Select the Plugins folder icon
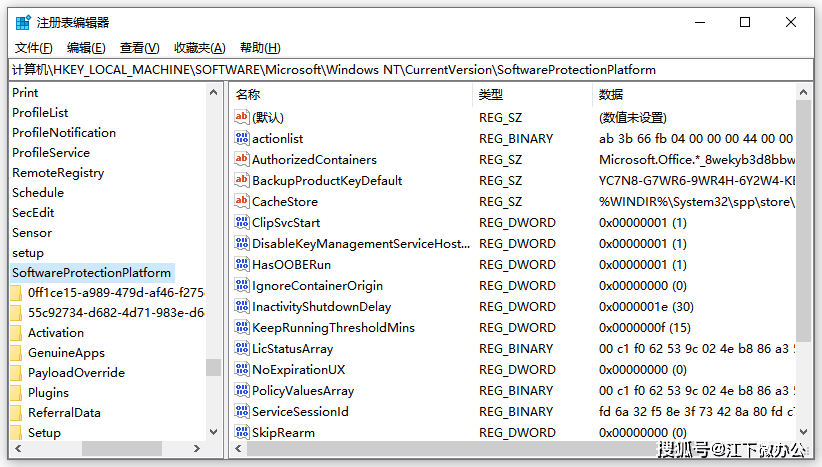The height and width of the screenshot is (467, 822). 16,393
